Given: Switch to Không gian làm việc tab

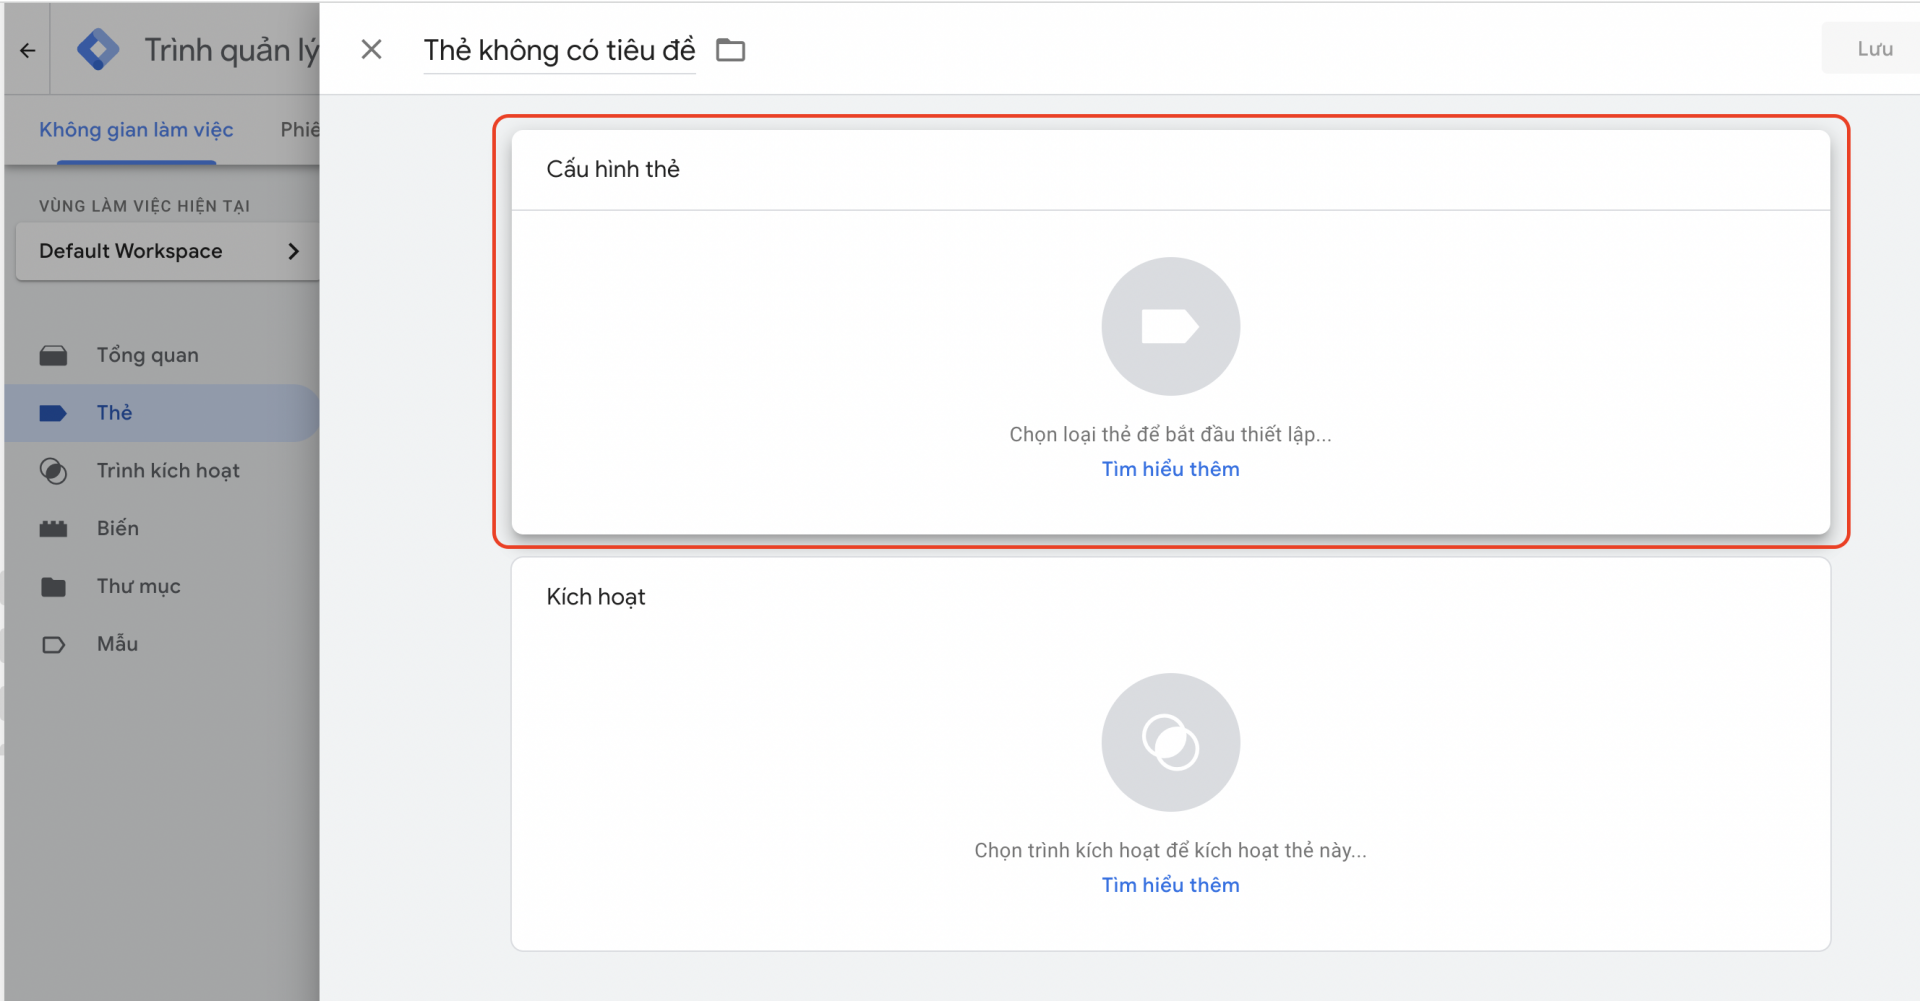Looking at the screenshot, I should click(x=136, y=130).
